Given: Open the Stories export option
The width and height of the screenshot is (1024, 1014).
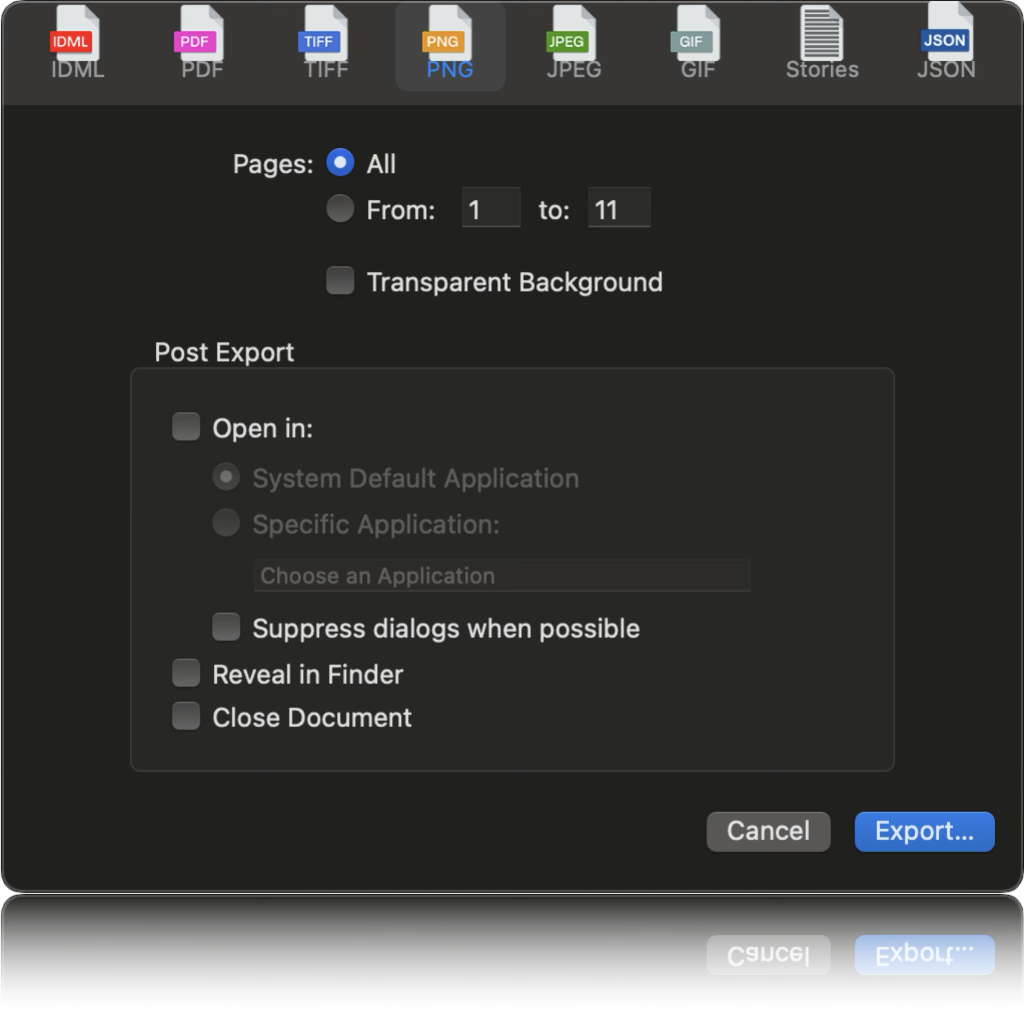Looking at the screenshot, I should (x=822, y=43).
